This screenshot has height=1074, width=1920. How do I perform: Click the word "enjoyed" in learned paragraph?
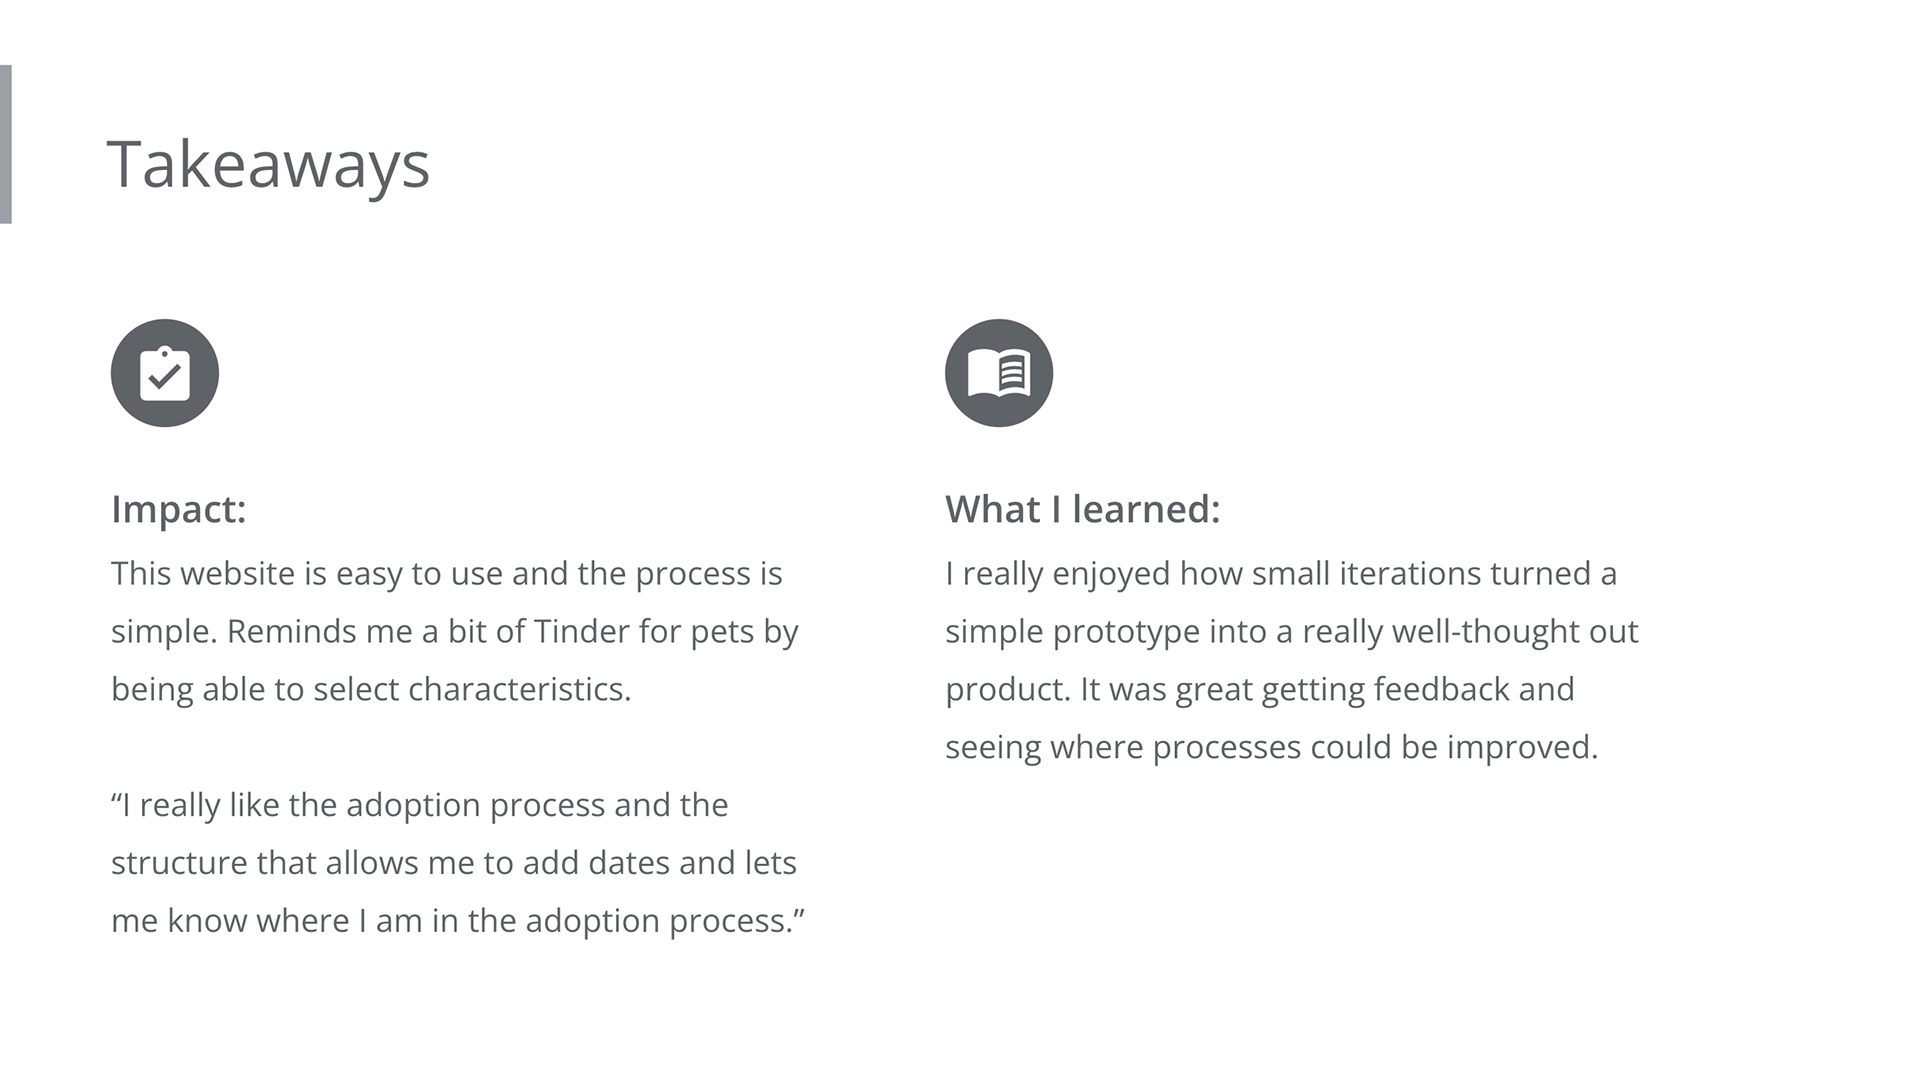pos(1111,574)
